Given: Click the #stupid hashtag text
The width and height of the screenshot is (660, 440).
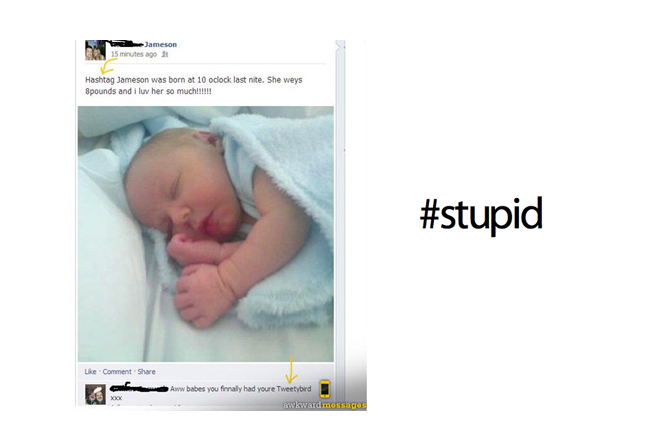Looking at the screenshot, I should pyautogui.click(x=481, y=214).
